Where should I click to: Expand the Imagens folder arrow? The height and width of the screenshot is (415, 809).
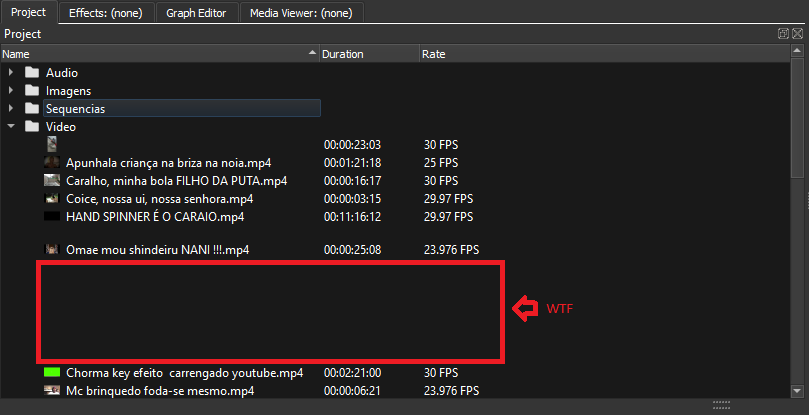pos(11,90)
